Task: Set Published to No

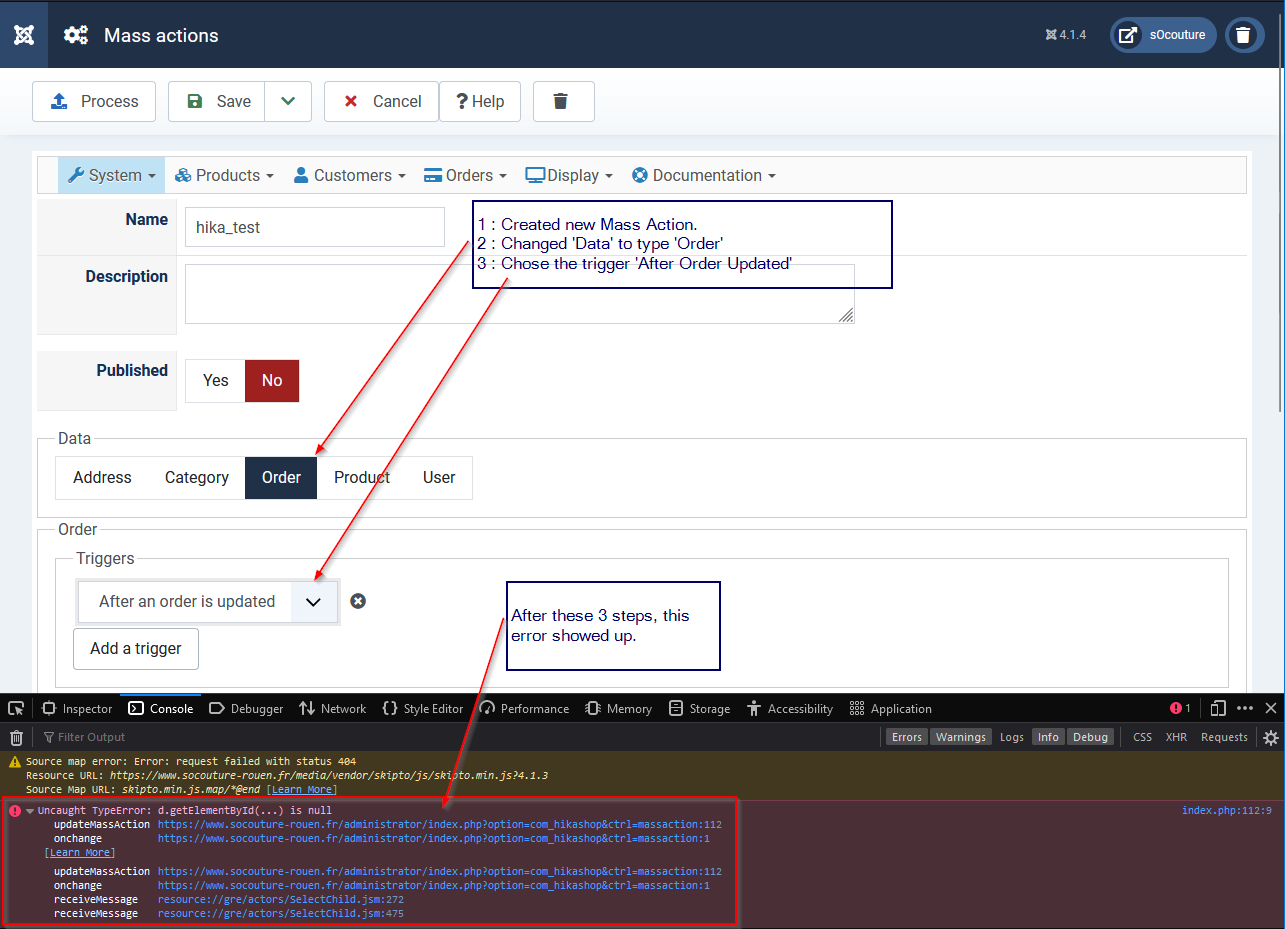Action: click(272, 381)
